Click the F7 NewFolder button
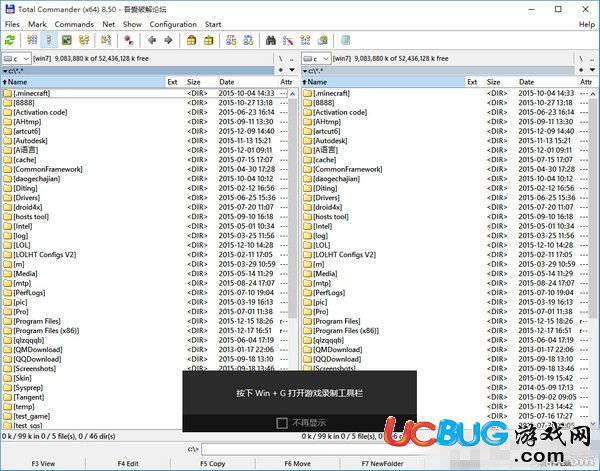 pos(382,464)
